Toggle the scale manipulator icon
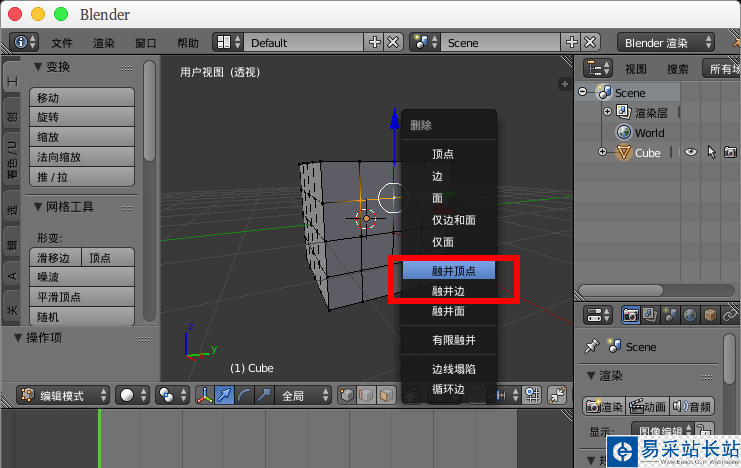This screenshot has width=741, height=468. click(x=264, y=395)
